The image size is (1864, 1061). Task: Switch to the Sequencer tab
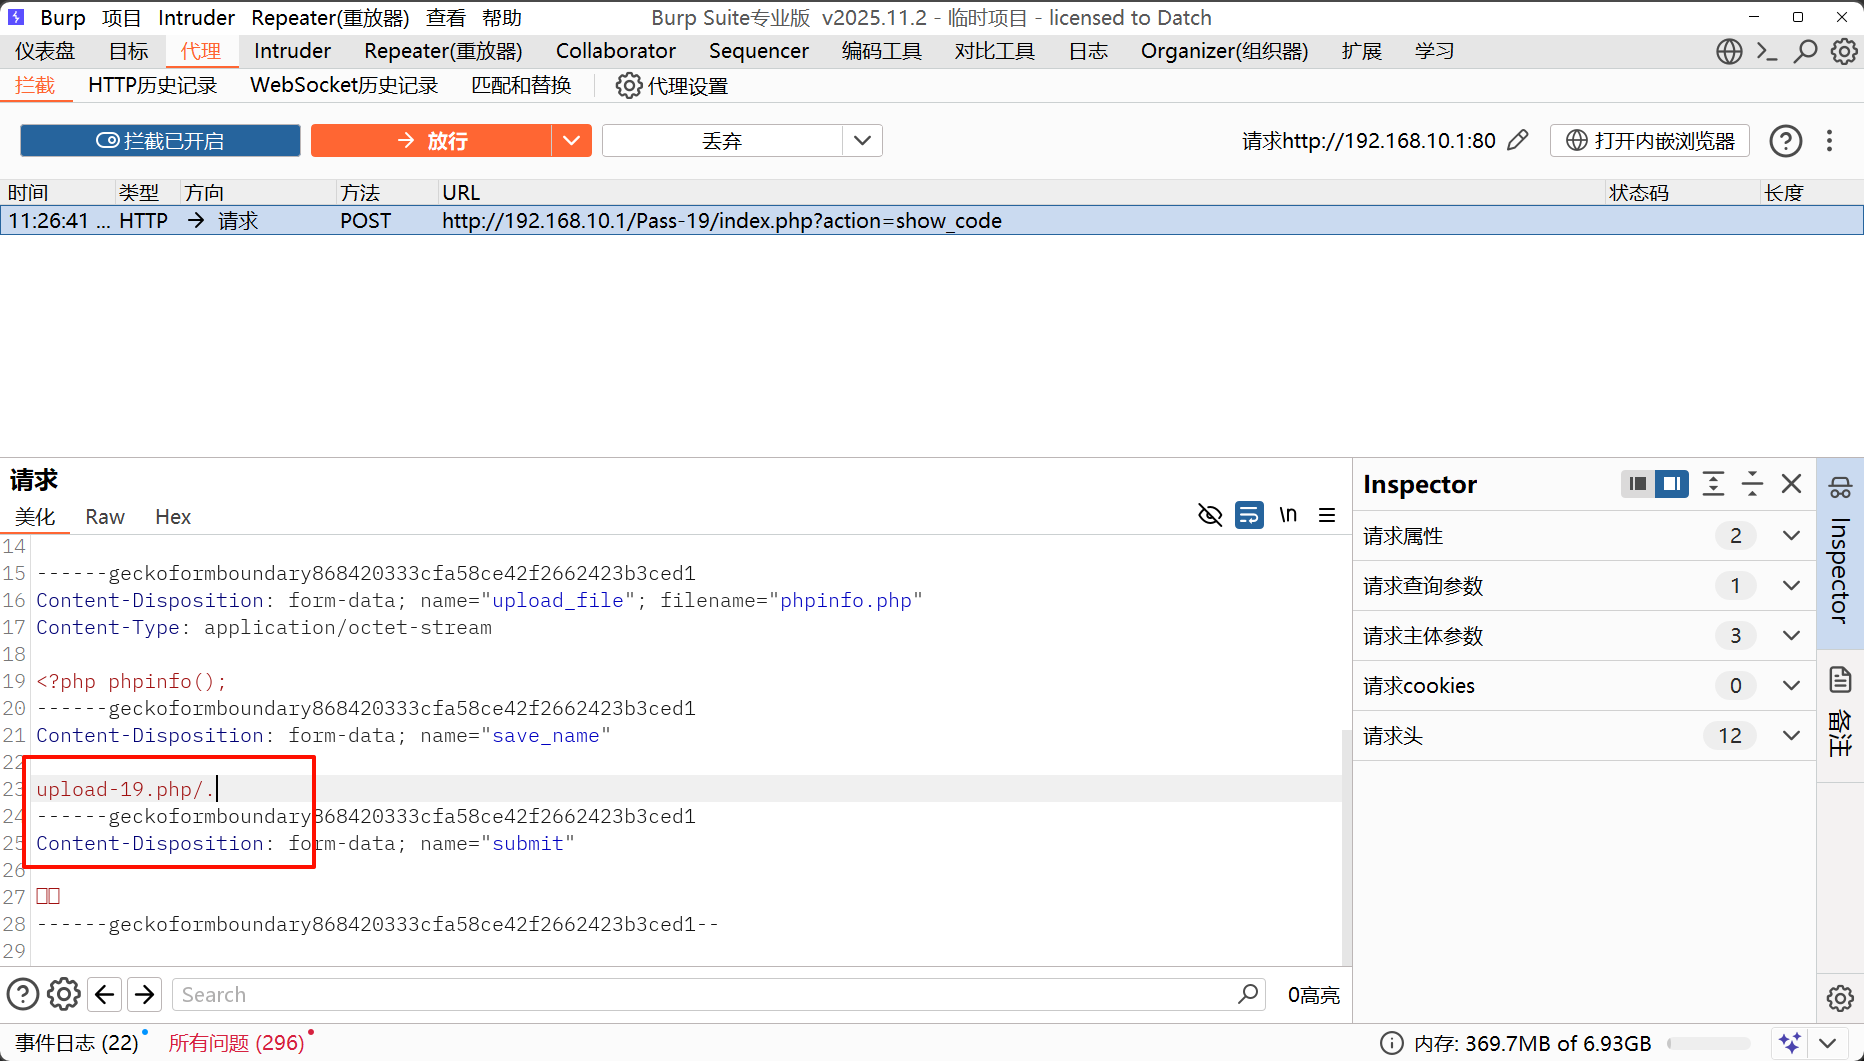pos(759,51)
